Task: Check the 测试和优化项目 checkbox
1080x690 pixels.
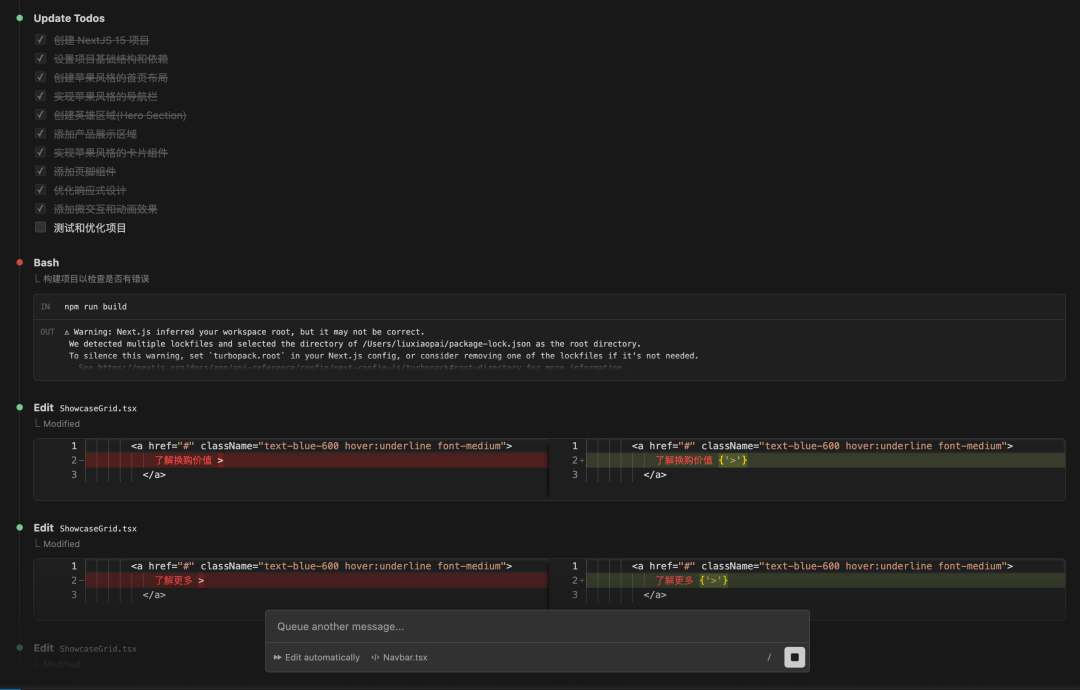Action: (x=41, y=227)
